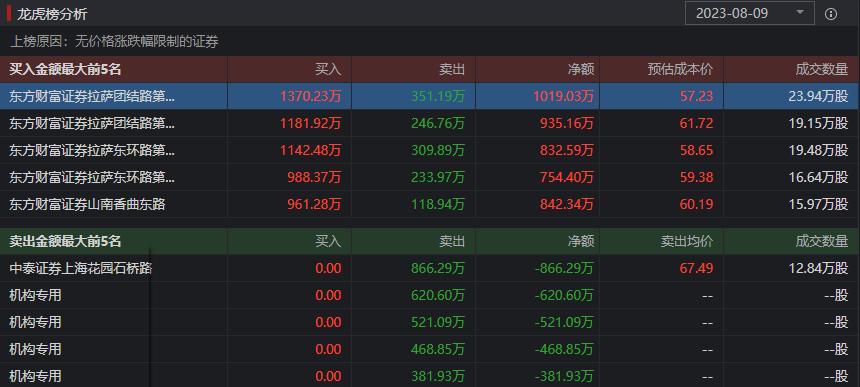Open the info icon beside the date

[831, 14]
